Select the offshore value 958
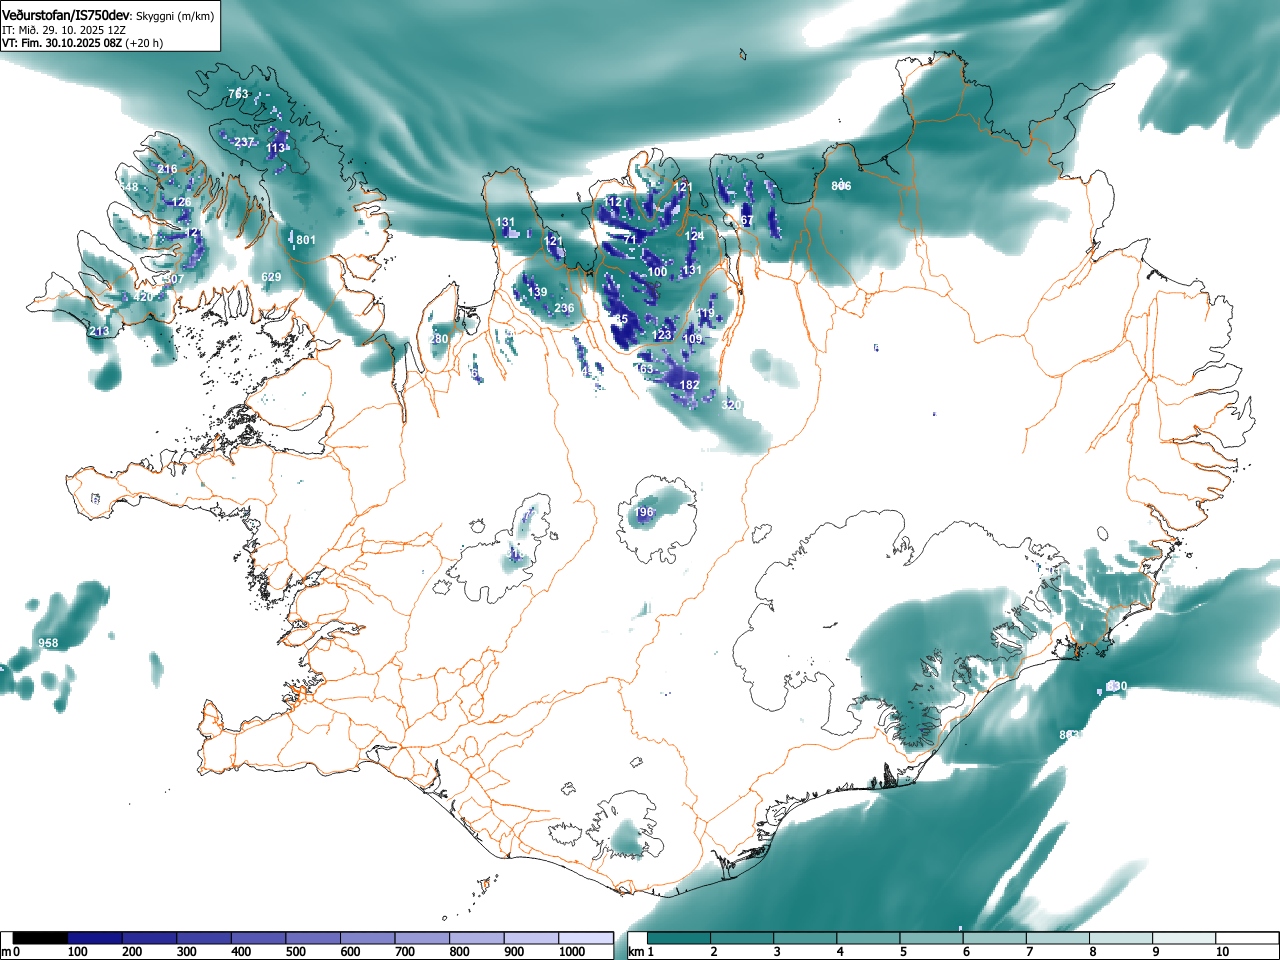The height and width of the screenshot is (960, 1280). point(48,643)
